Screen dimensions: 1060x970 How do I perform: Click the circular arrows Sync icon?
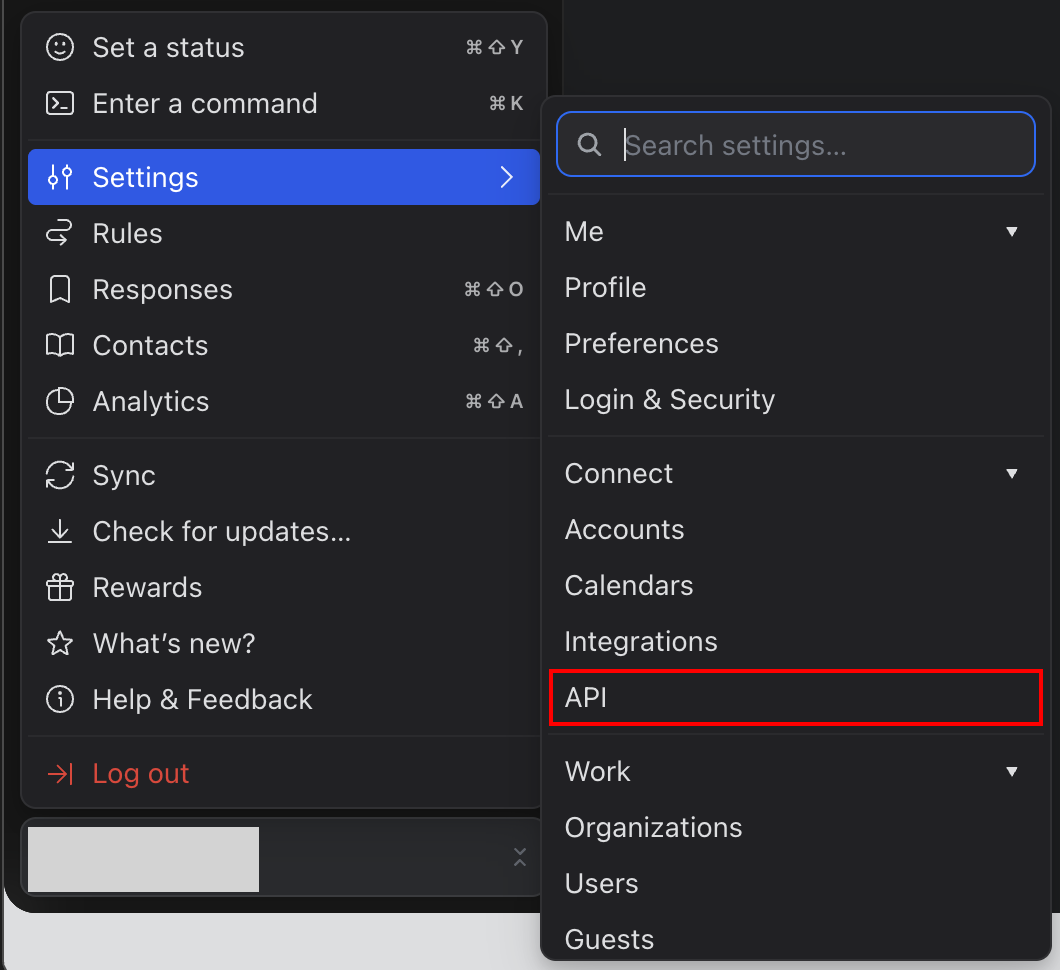[x=59, y=475]
